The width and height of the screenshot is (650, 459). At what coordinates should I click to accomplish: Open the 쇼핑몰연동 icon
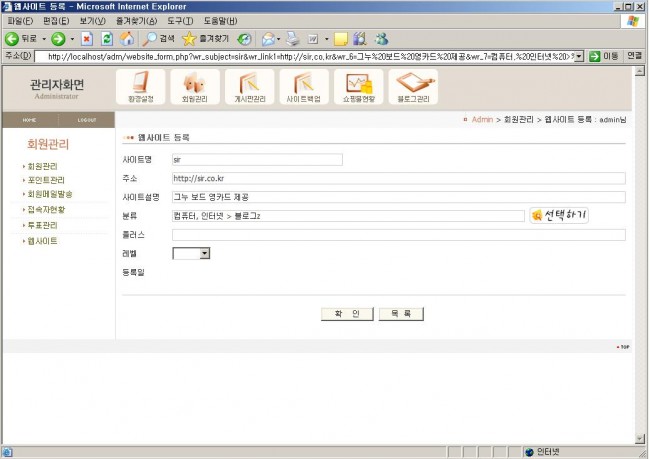point(358,88)
